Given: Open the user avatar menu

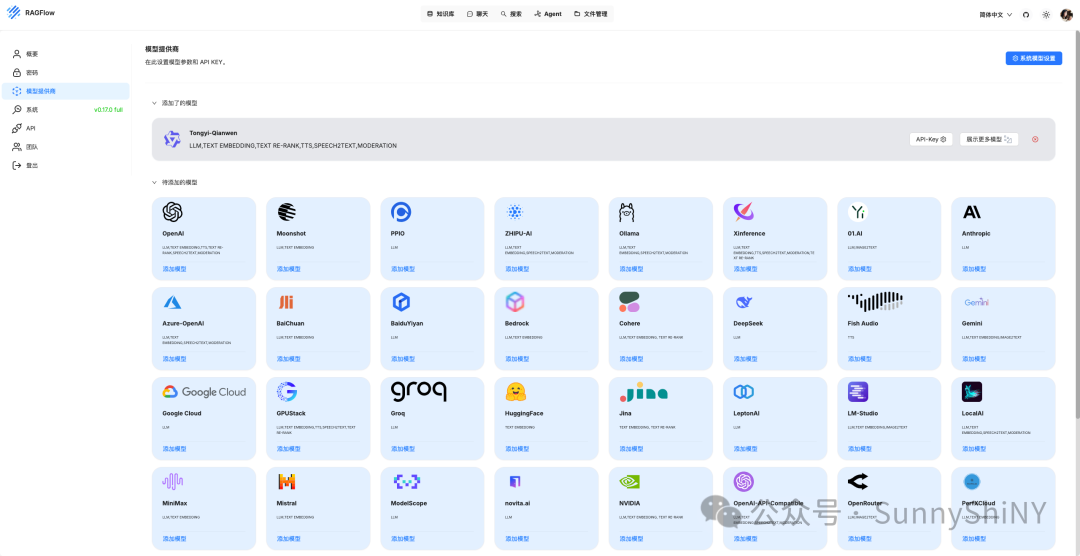Looking at the screenshot, I should tap(1066, 14).
